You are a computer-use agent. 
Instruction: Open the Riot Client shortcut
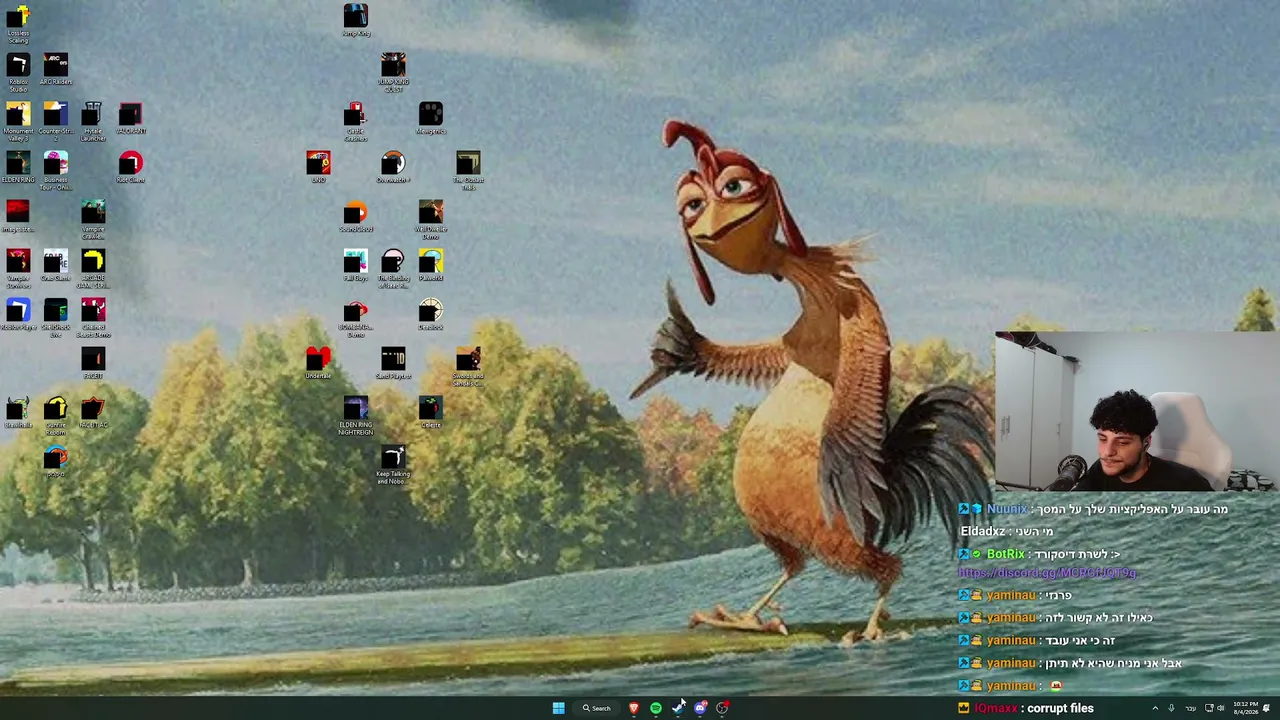(130, 168)
